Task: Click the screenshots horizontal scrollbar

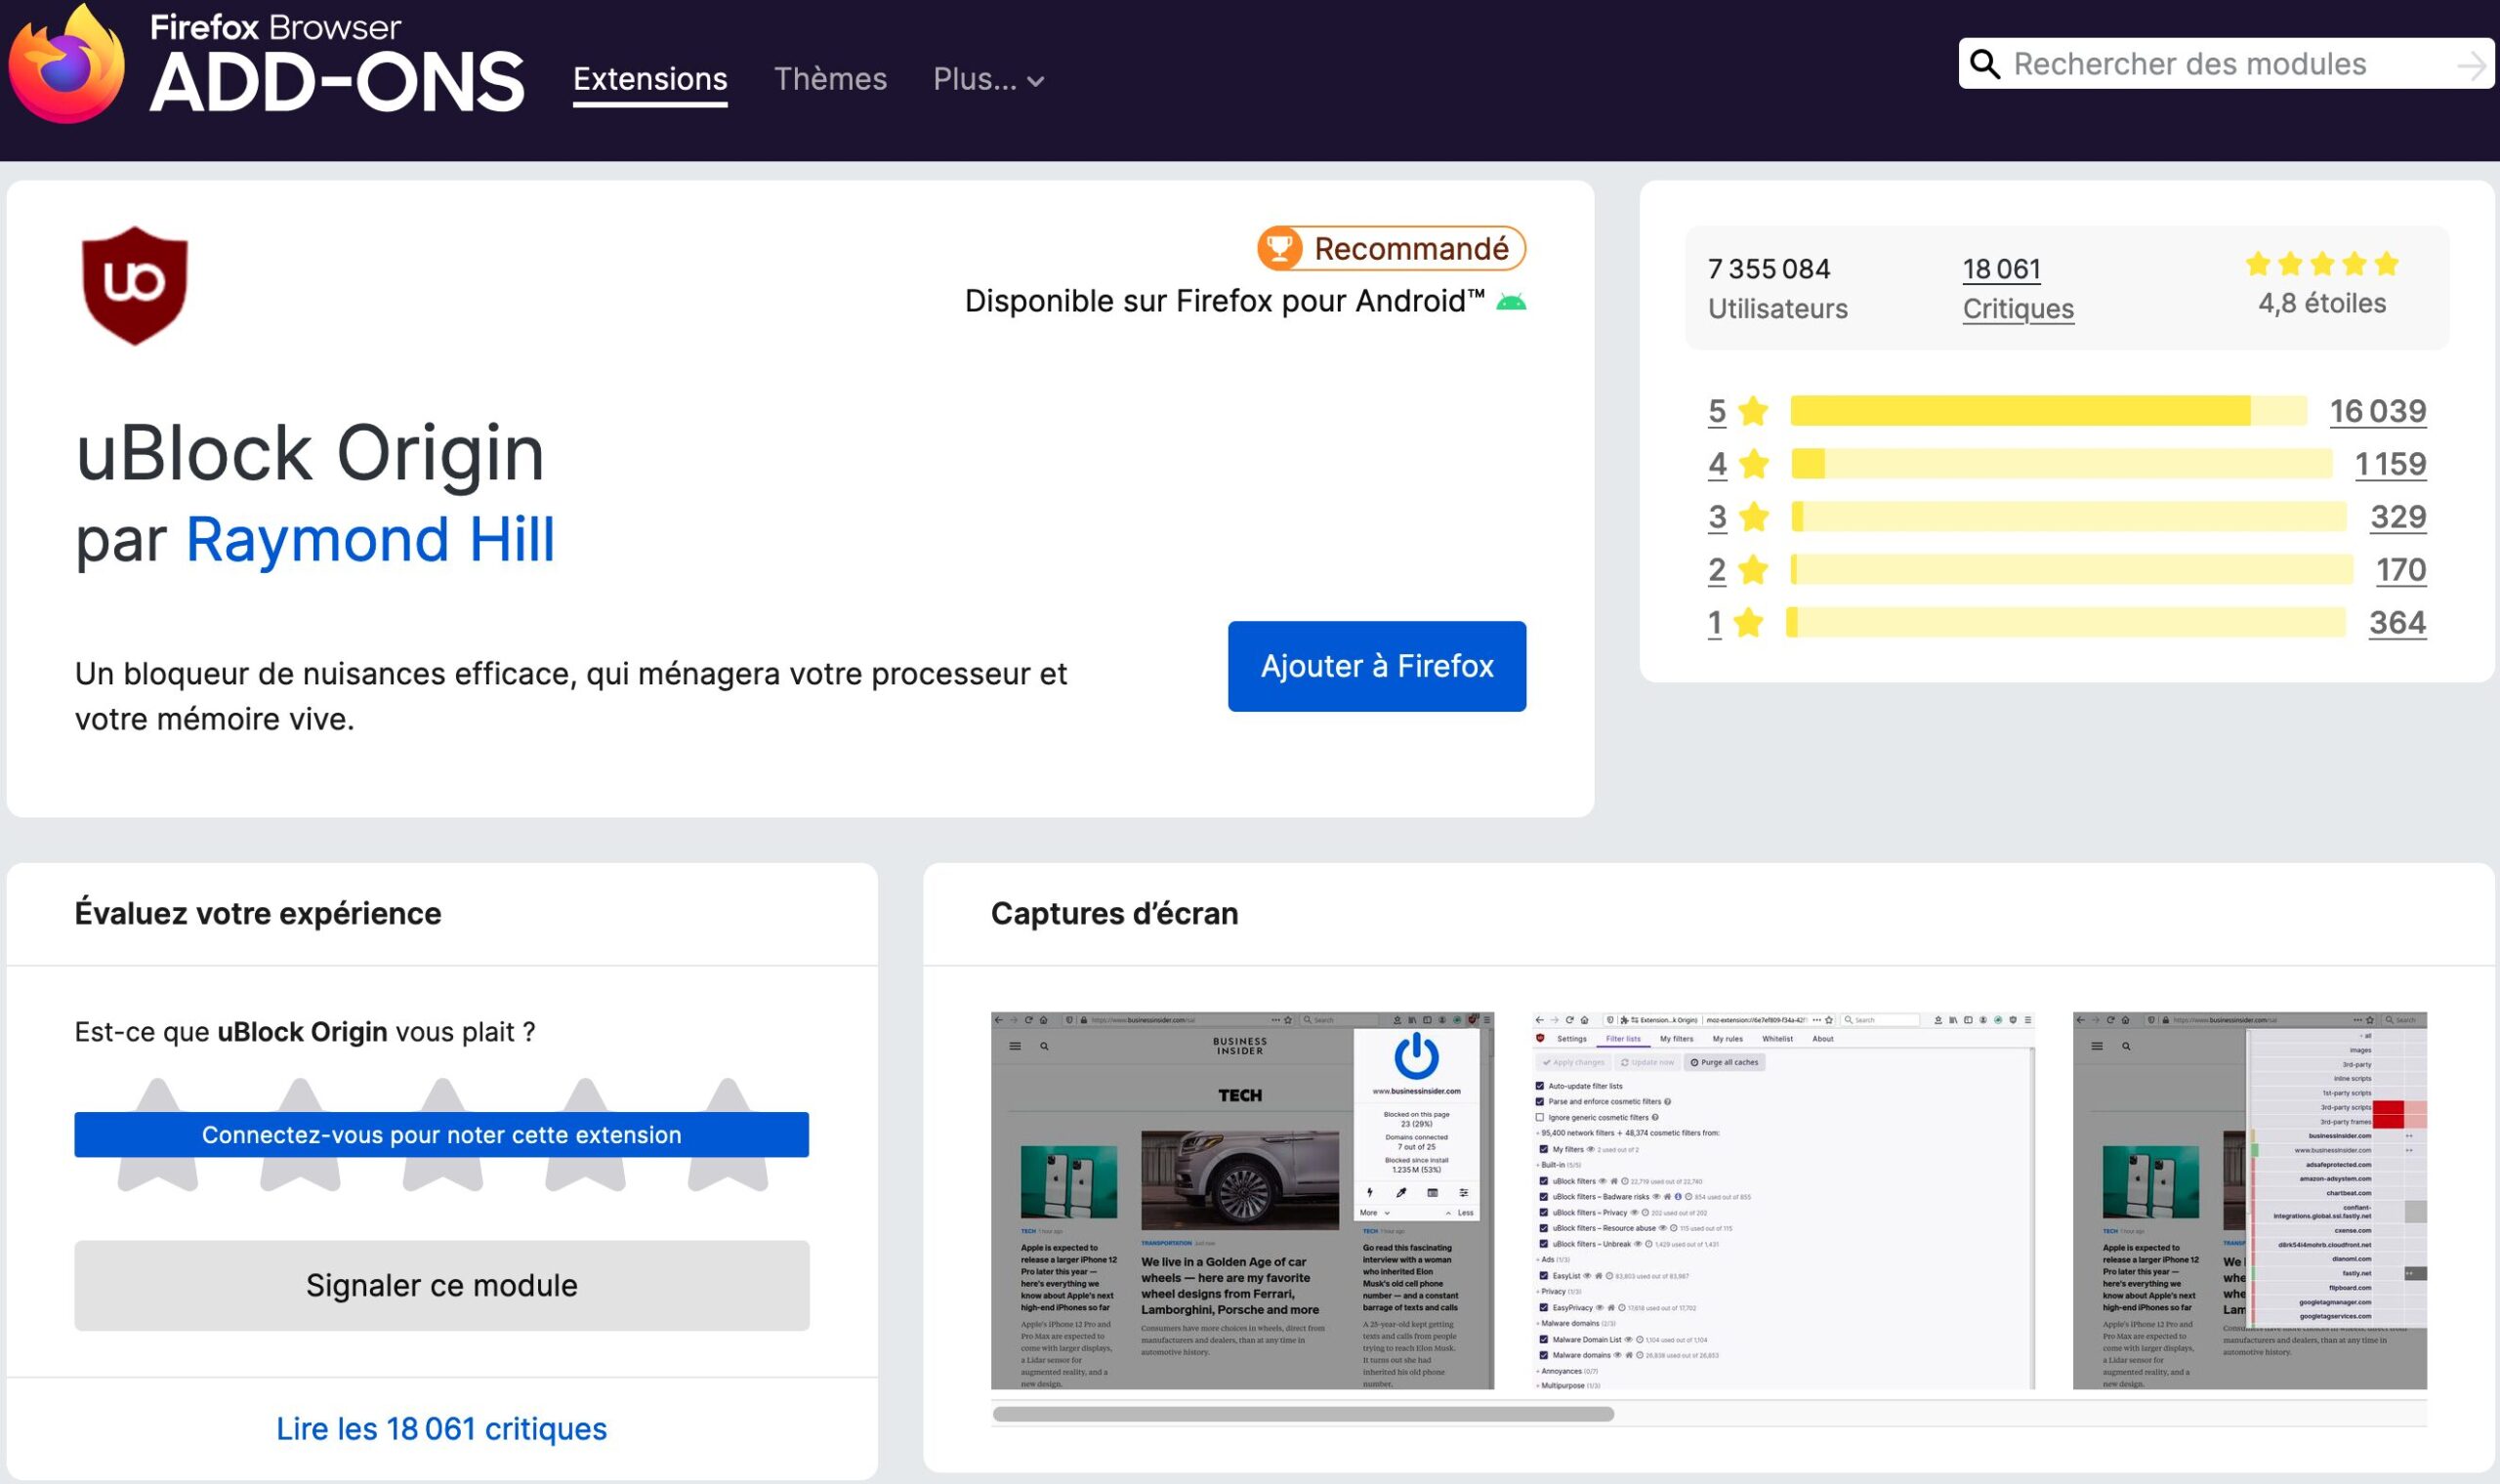Action: tap(1303, 1414)
